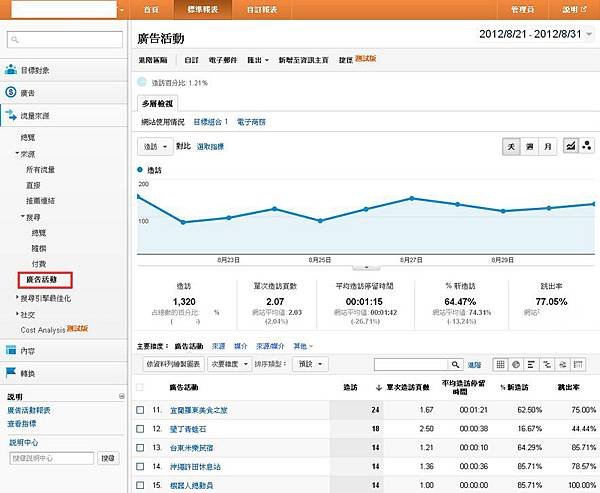600x493 pixels.
Task: Open the 標準報表 standard reports tab
Action: pos(203,10)
